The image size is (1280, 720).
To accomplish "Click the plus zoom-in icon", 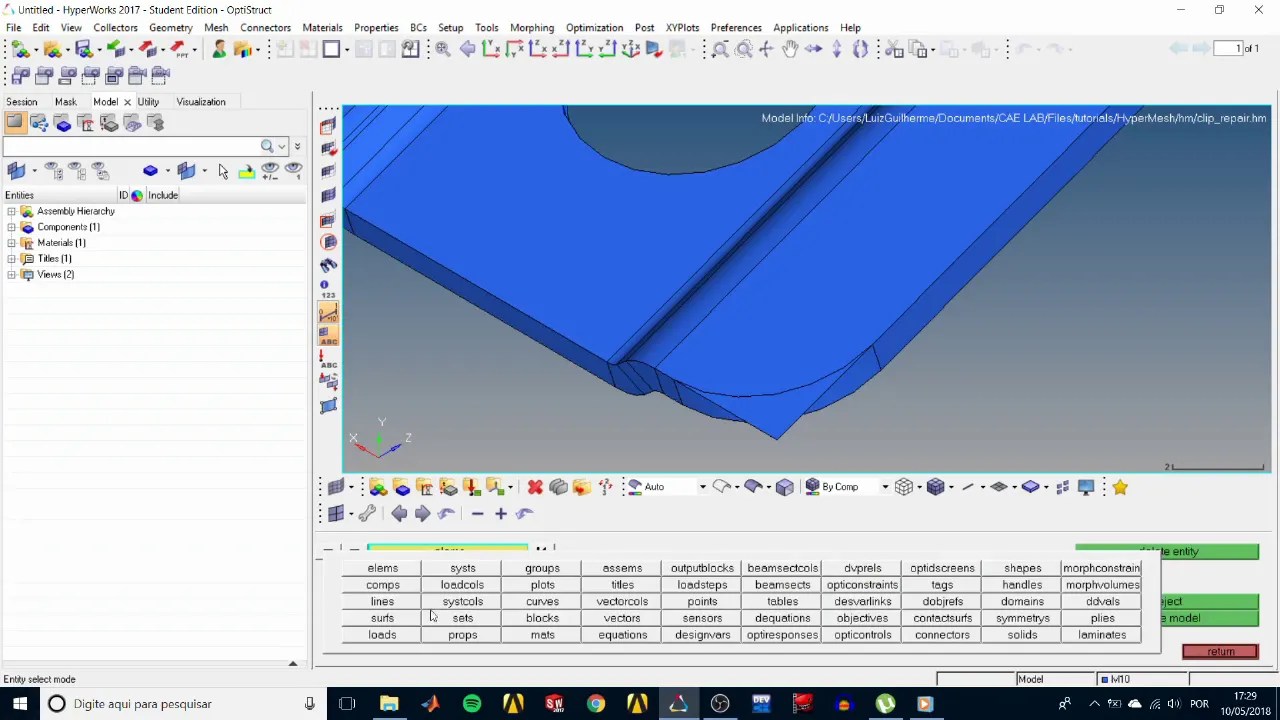I will point(501,514).
